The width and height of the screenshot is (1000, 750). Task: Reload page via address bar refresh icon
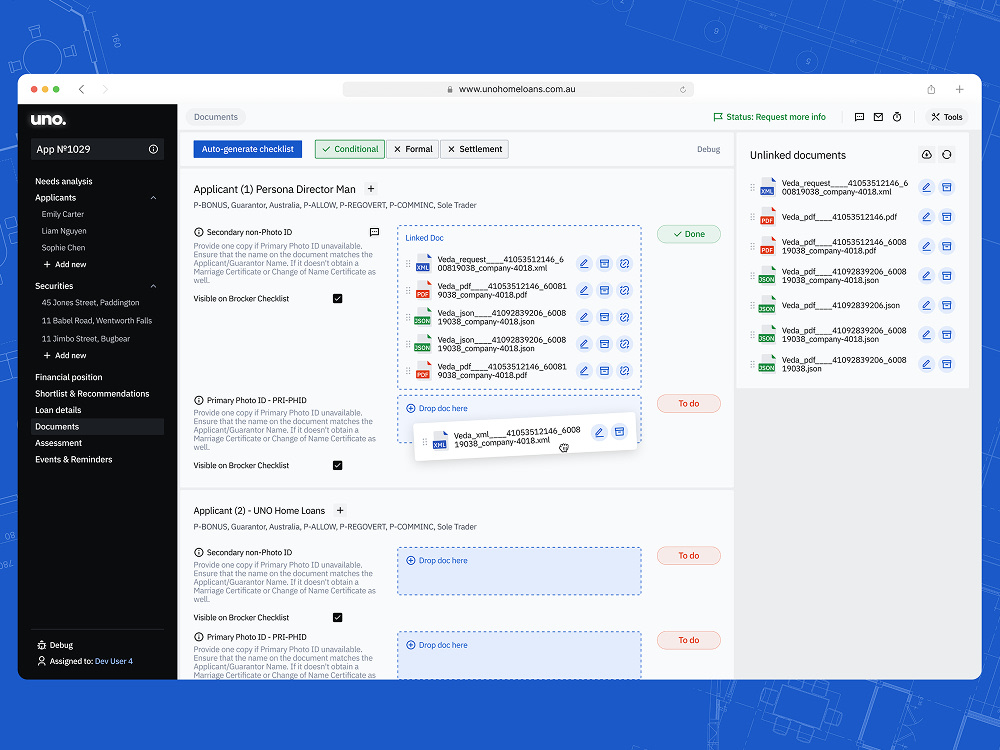pyautogui.click(x=682, y=89)
